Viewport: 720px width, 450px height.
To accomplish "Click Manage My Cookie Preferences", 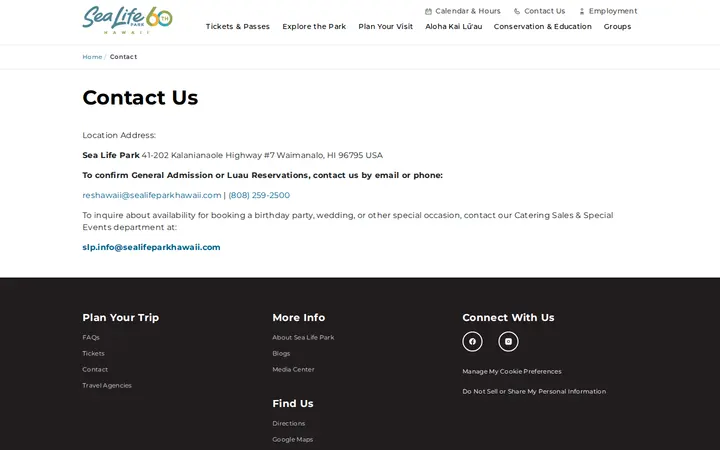I will click(x=512, y=371).
